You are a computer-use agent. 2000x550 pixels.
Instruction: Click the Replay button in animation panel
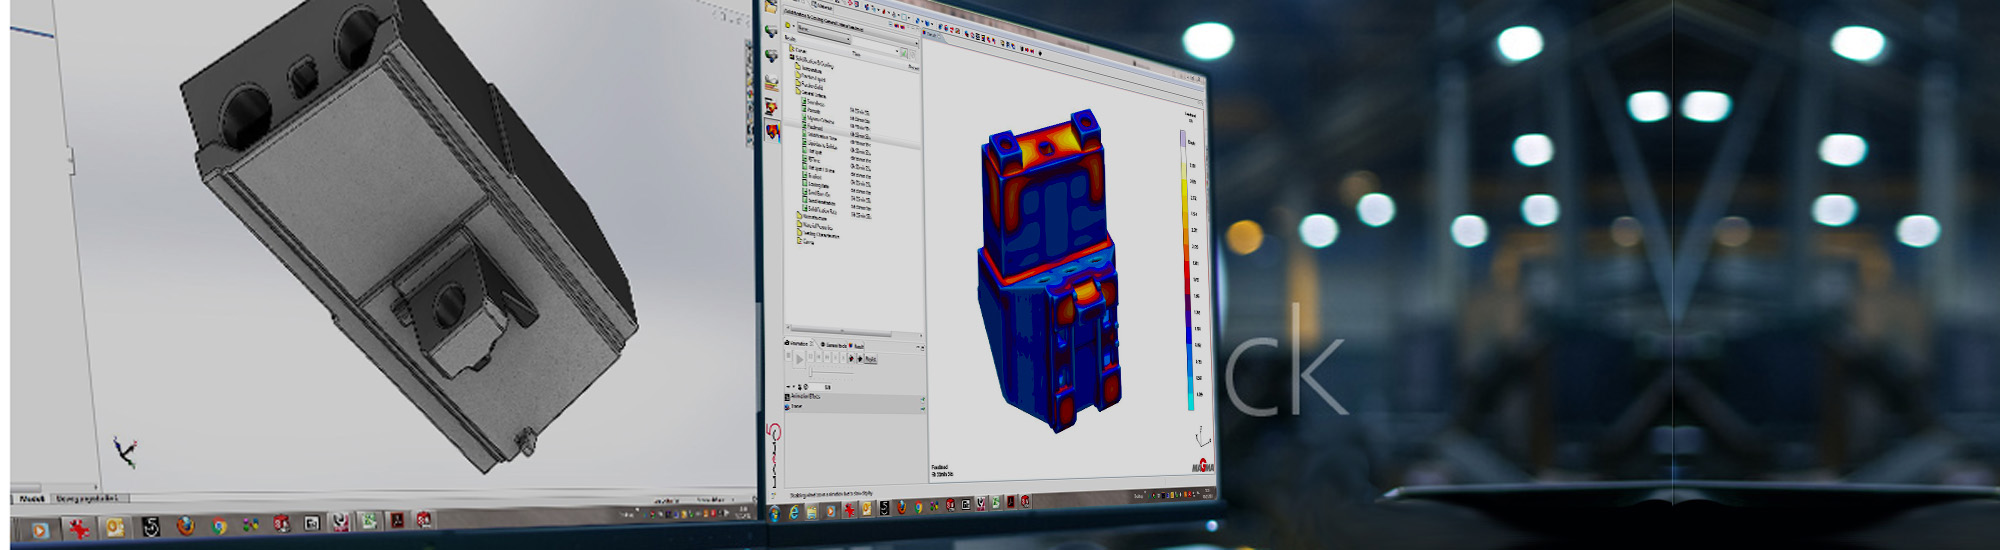click(x=870, y=359)
